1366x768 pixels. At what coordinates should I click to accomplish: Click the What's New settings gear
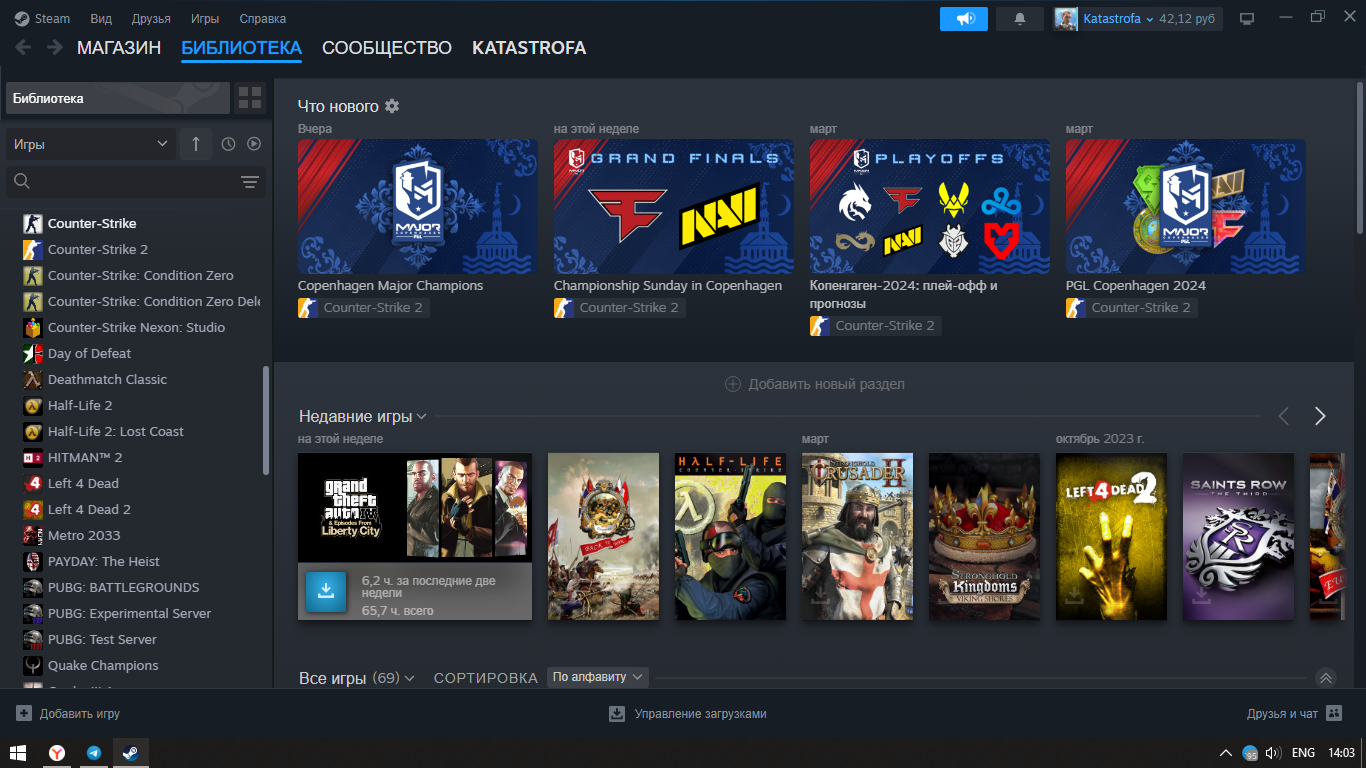(392, 106)
